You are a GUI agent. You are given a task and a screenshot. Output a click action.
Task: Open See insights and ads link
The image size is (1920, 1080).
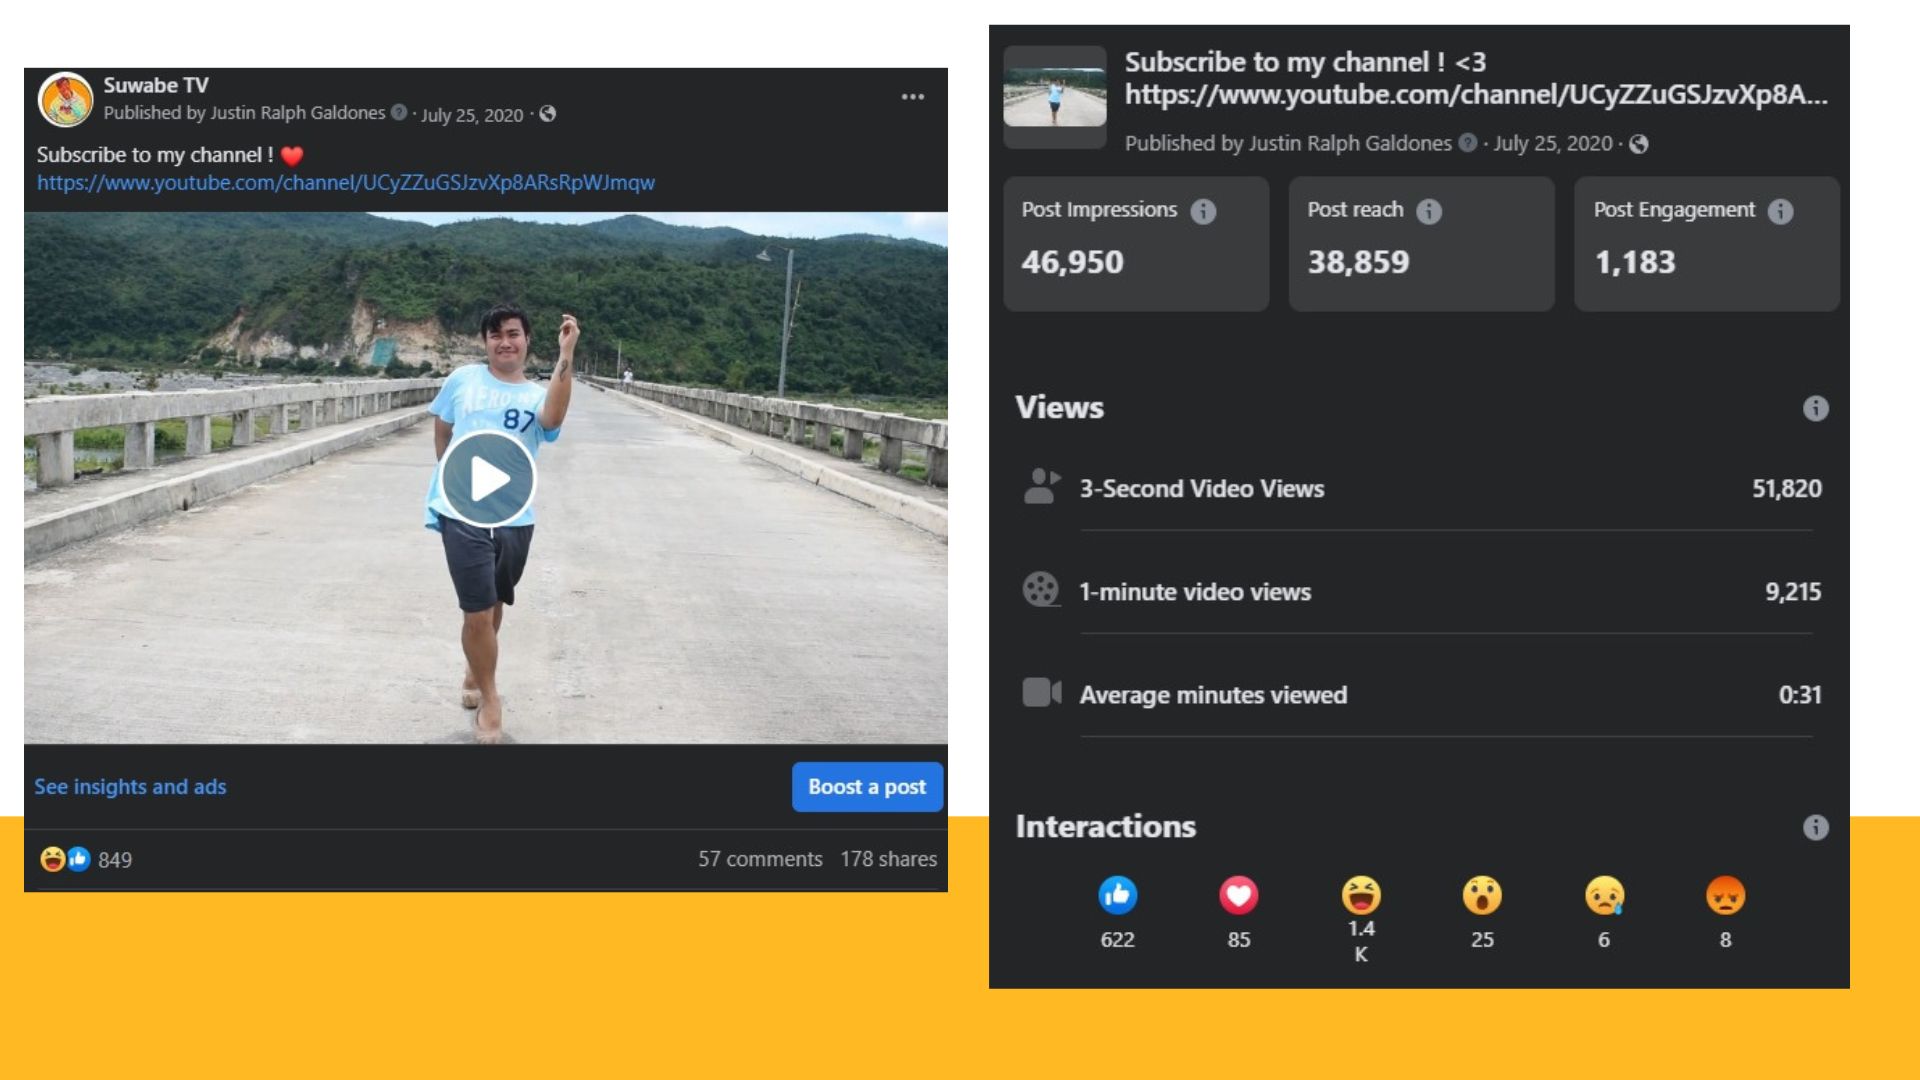click(130, 787)
